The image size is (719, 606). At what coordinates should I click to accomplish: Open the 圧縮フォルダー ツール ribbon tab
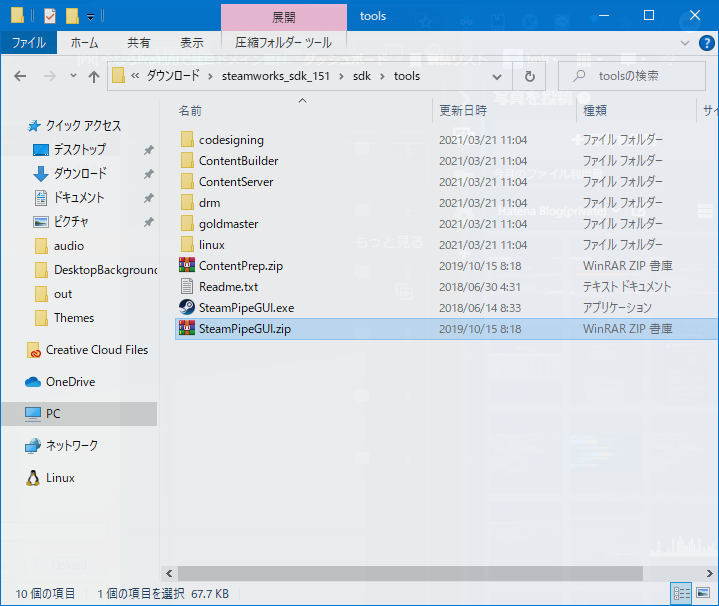283,43
